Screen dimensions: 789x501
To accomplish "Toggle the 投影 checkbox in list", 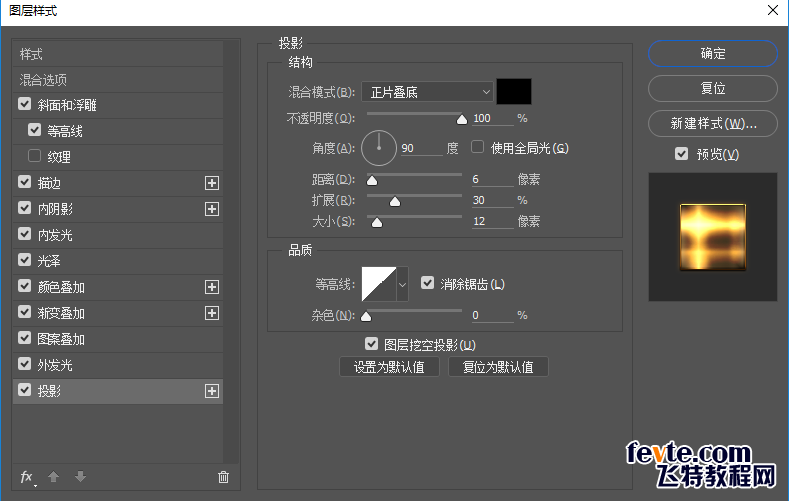I will tap(25, 390).
